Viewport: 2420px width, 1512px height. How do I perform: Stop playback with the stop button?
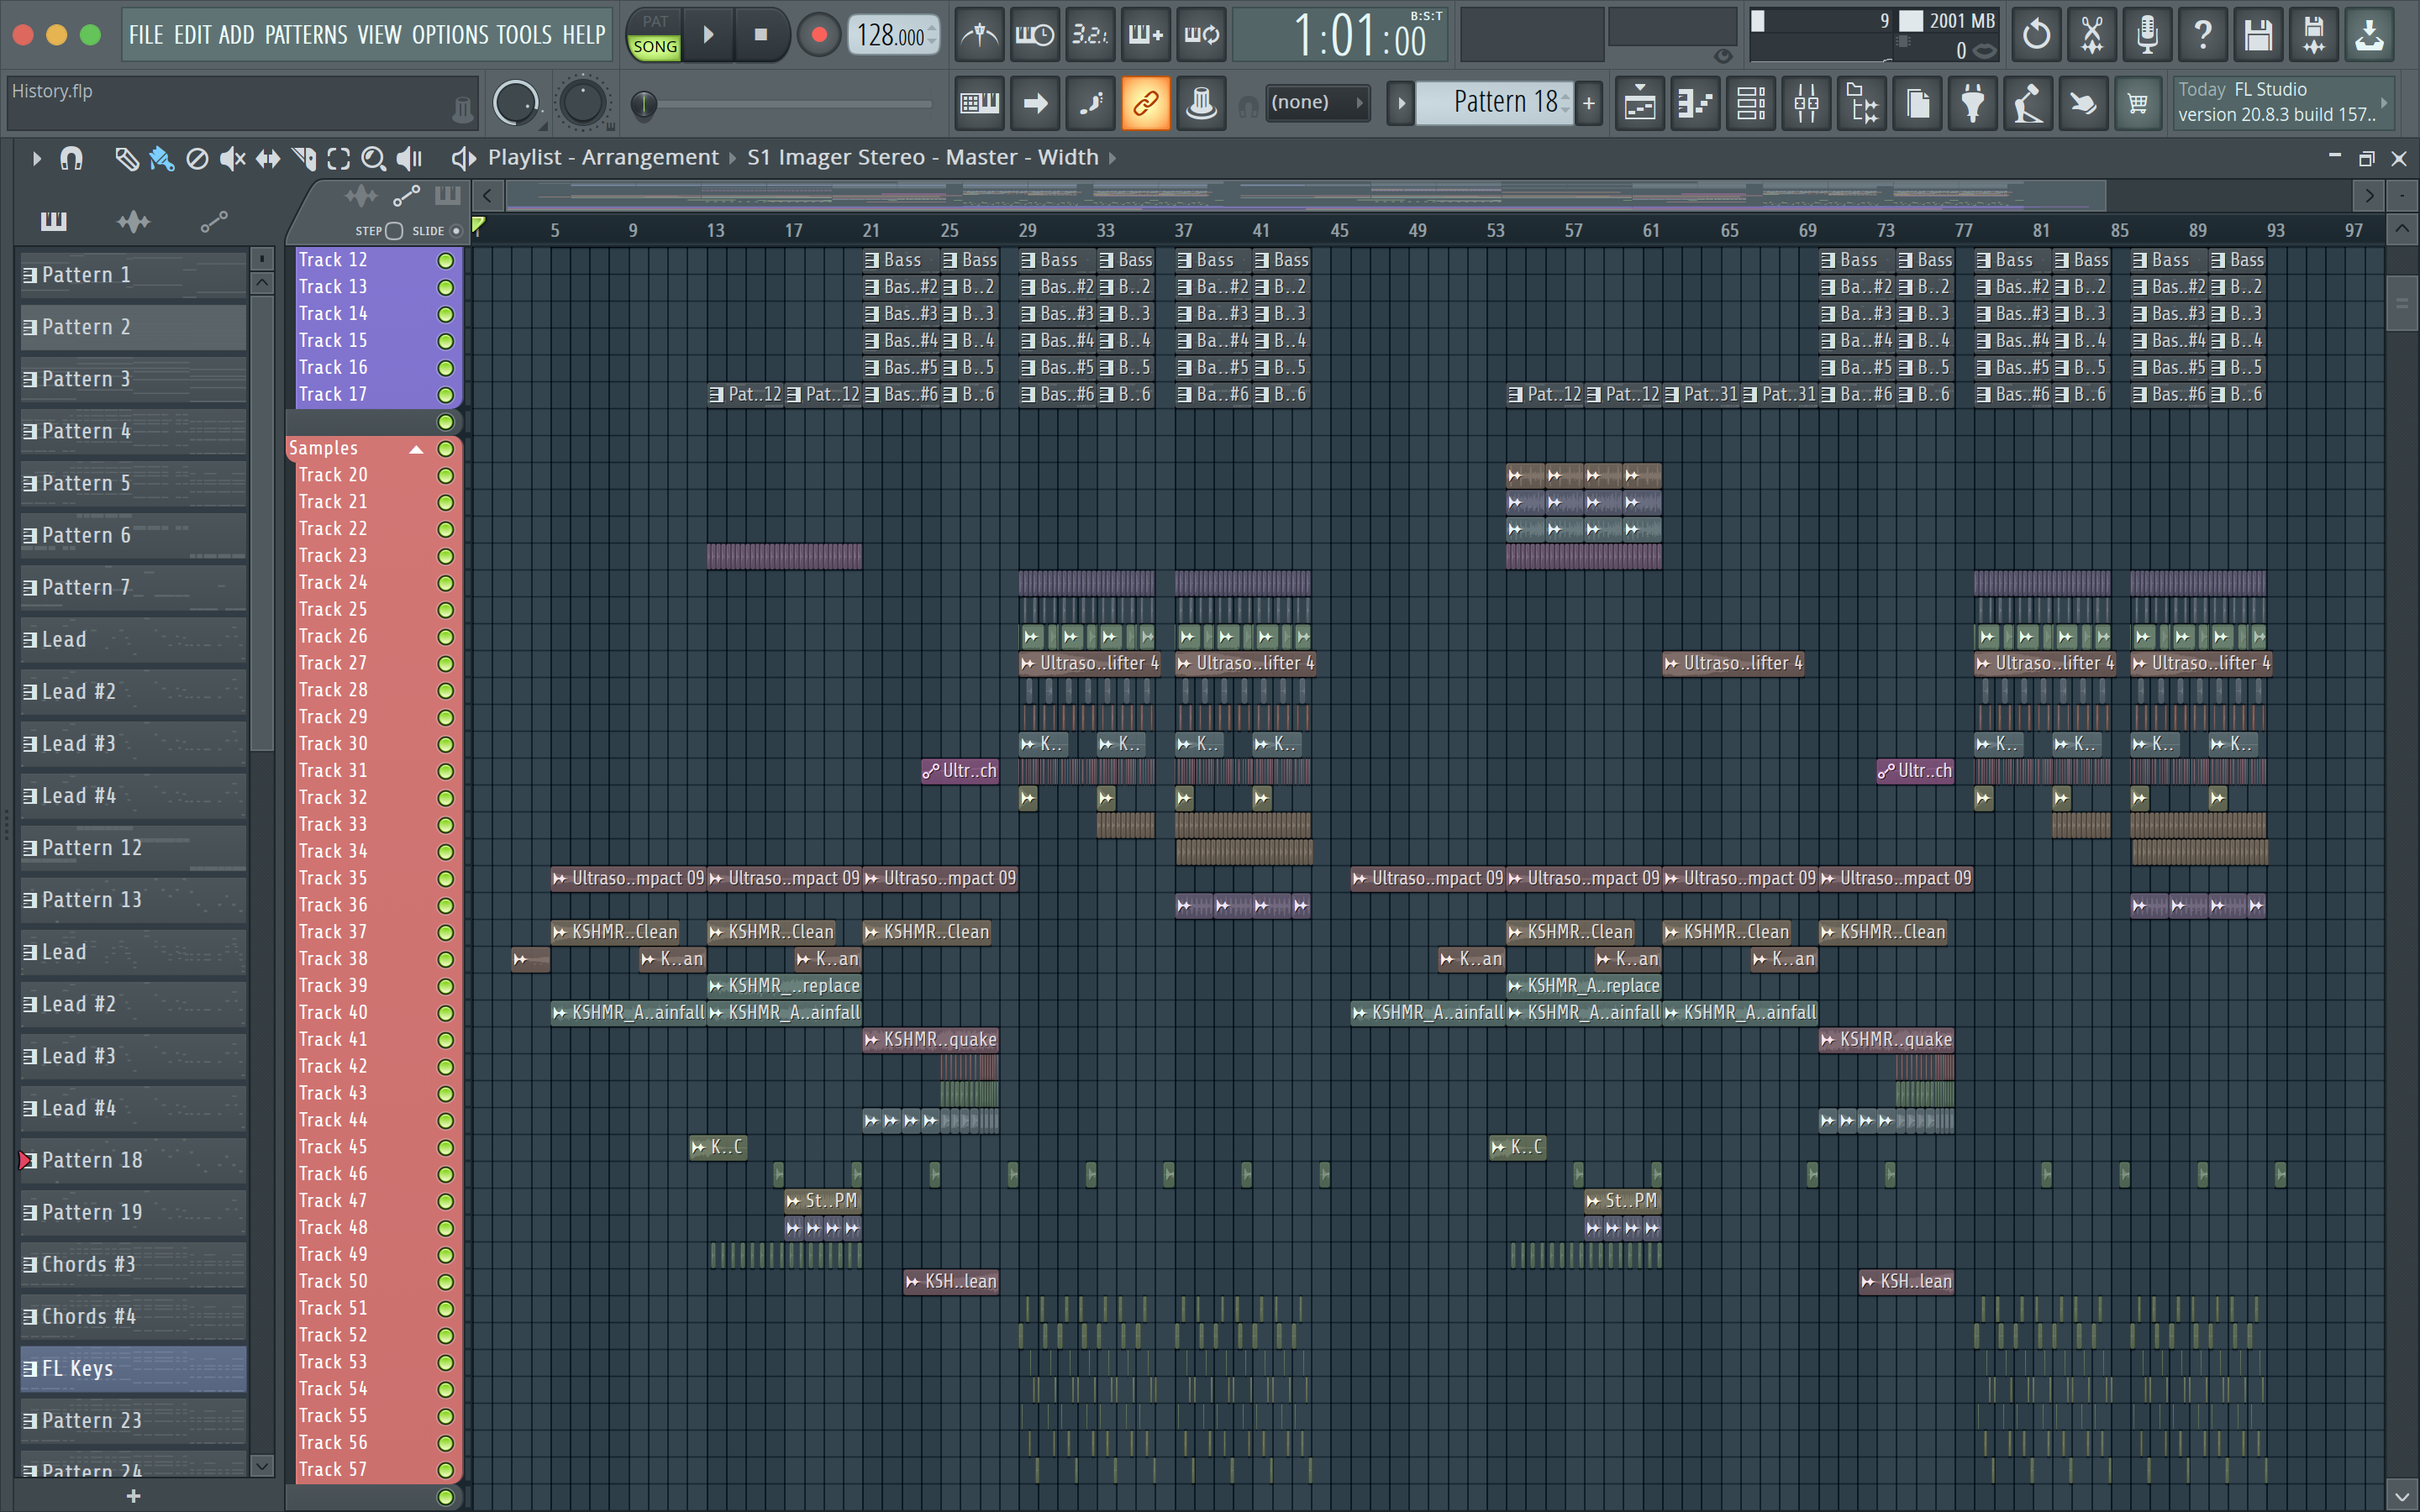[x=761, y=35]
